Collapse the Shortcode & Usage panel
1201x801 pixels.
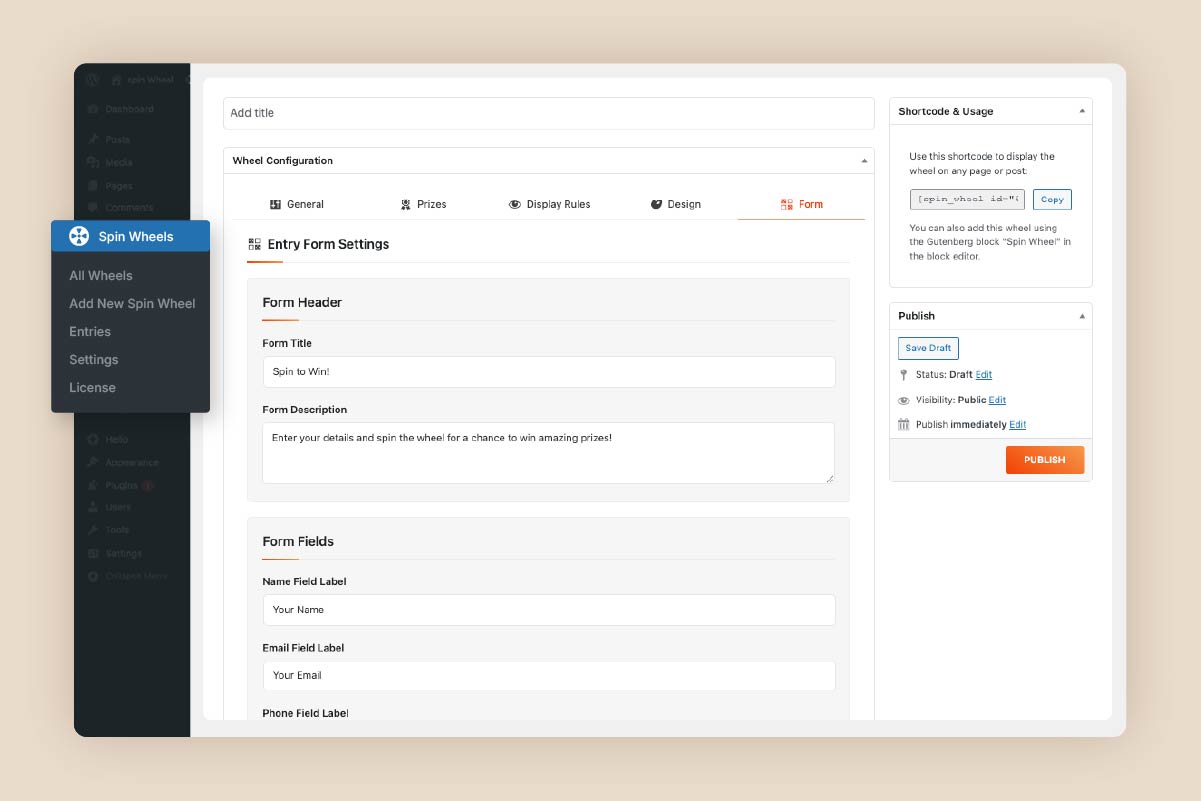click(x=1080, y=111)
